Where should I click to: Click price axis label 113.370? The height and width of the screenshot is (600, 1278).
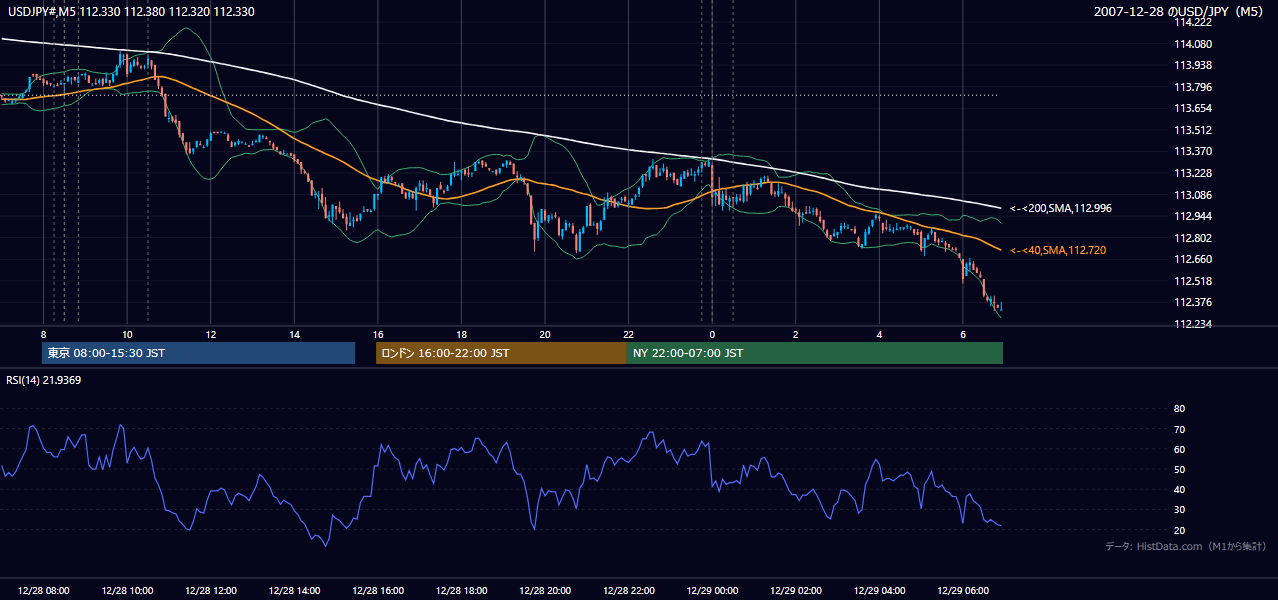[x=1193, y=151]
